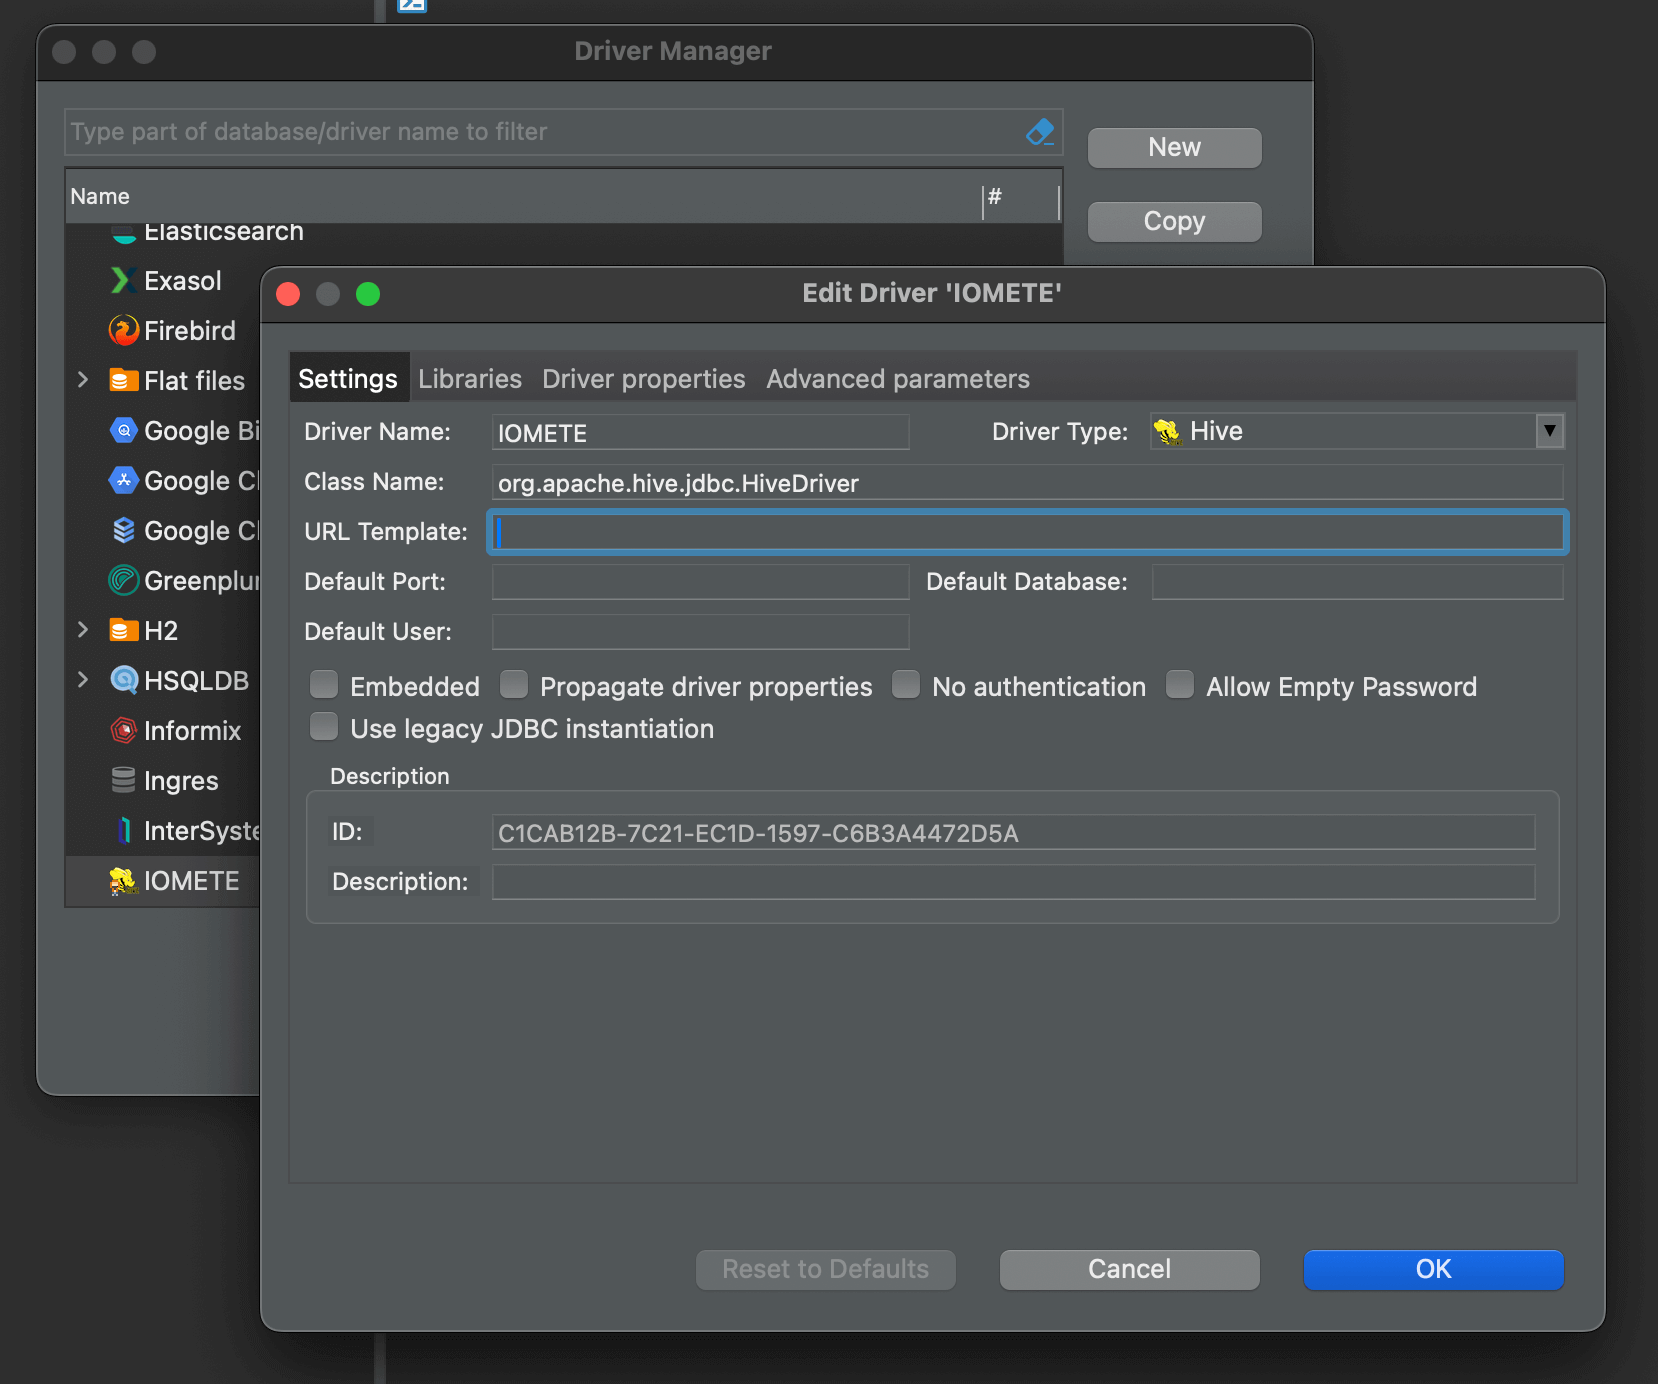
Task: Expand the H2 tree node
Action: coord(83,630)
